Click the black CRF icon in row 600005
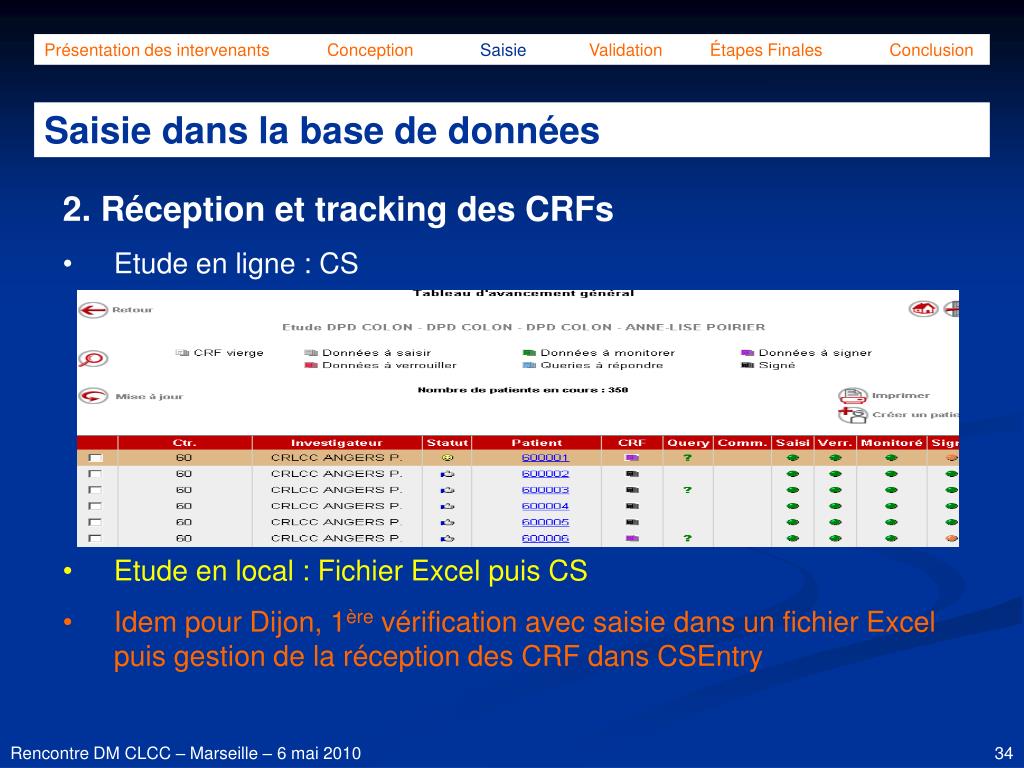Viewport: 1024px width, 768px height. [x=632, y=522]
